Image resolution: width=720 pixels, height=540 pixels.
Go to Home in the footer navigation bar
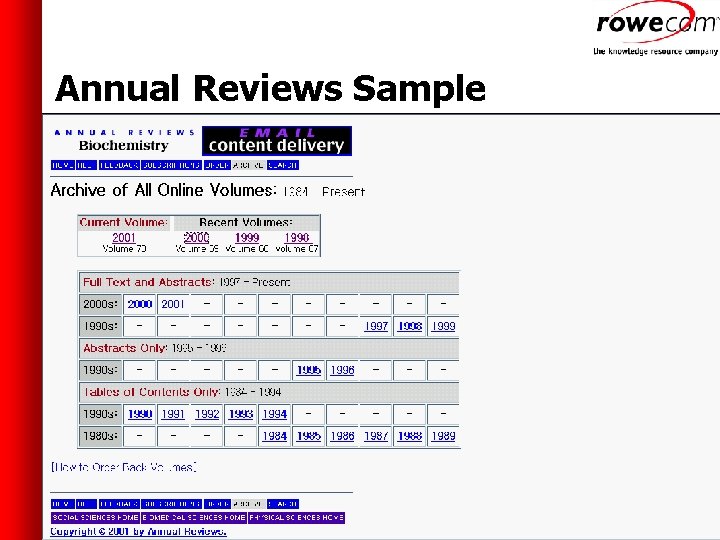click(62, 504)
